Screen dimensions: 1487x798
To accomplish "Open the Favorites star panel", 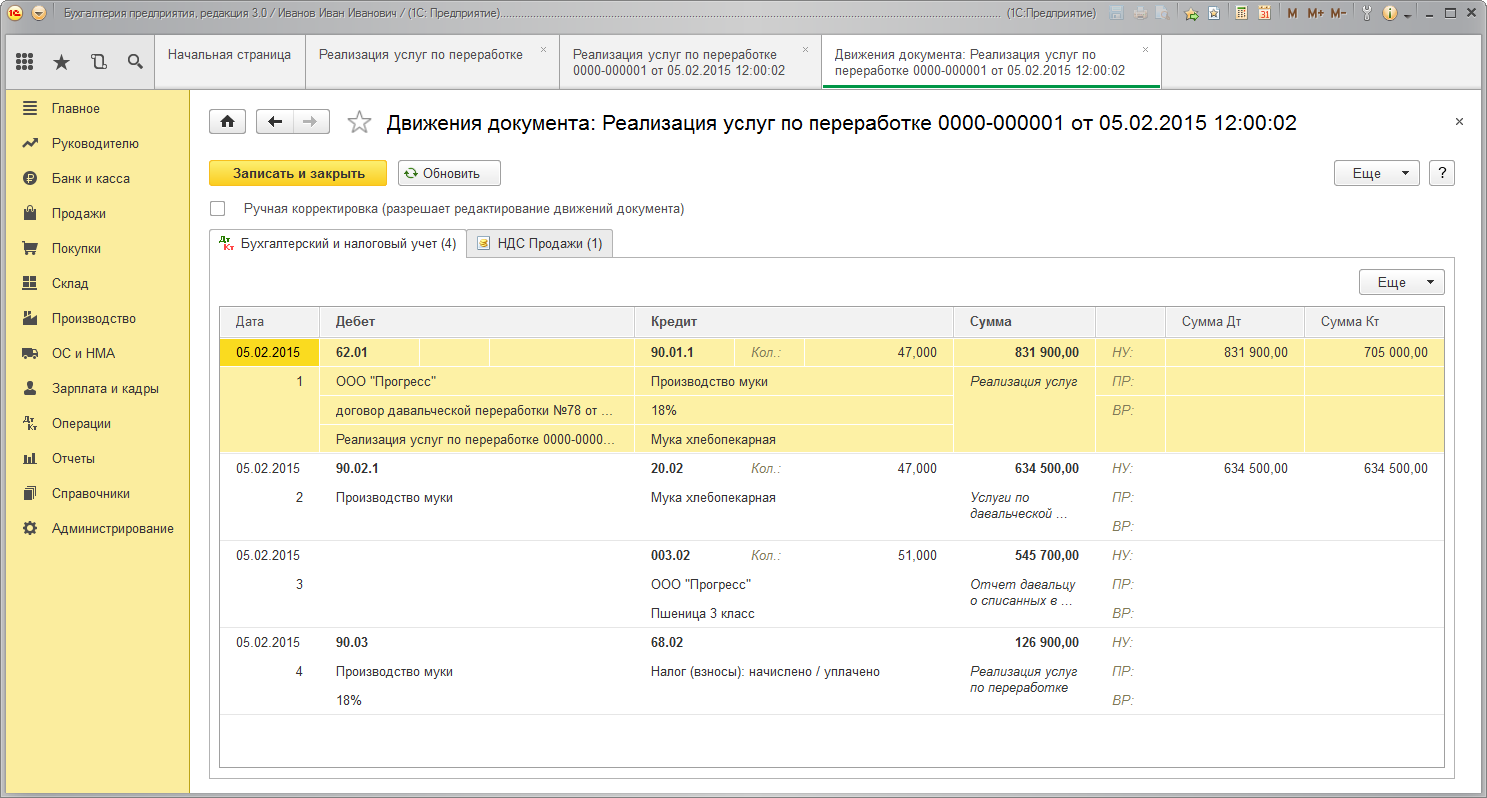I will tap(61, 62).
